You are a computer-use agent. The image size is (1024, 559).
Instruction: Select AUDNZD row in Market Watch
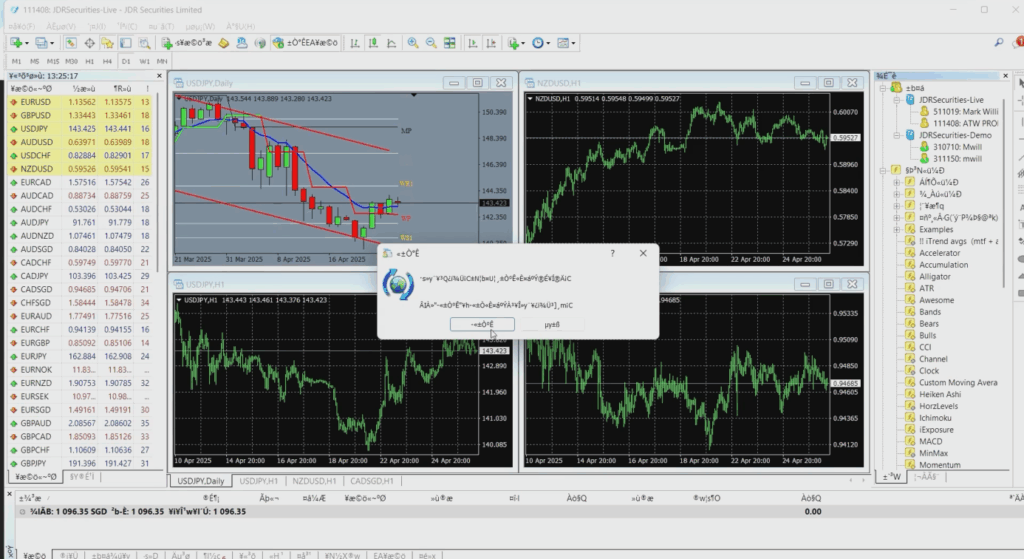(x=79, y=236)
